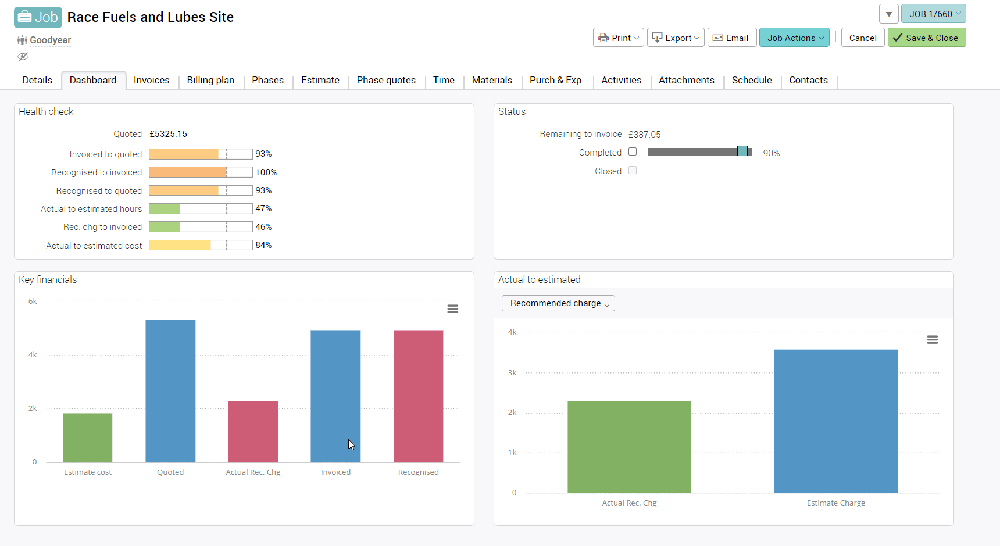Tick the Completed checkbox
Screen dimensions: 1000x546
[632, 152]
